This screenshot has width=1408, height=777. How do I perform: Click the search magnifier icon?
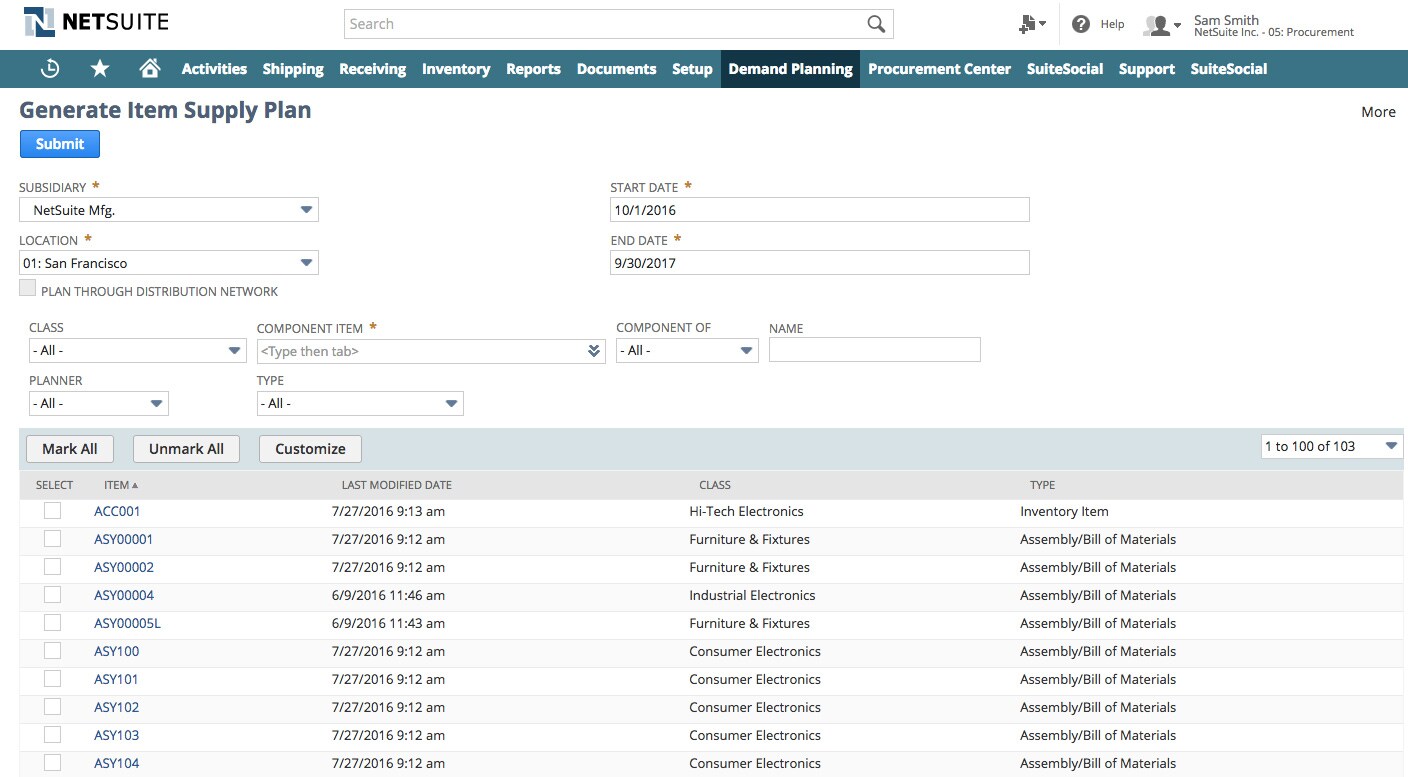[876, 24]
